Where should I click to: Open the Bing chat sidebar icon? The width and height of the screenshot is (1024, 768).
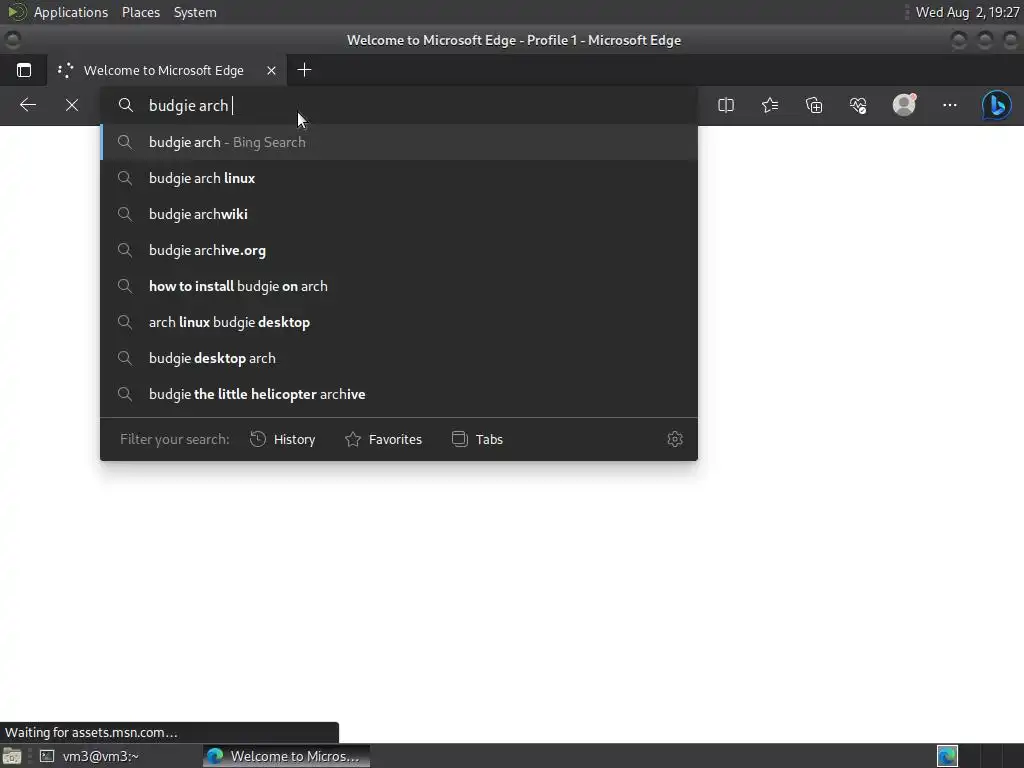pos(997,105)
